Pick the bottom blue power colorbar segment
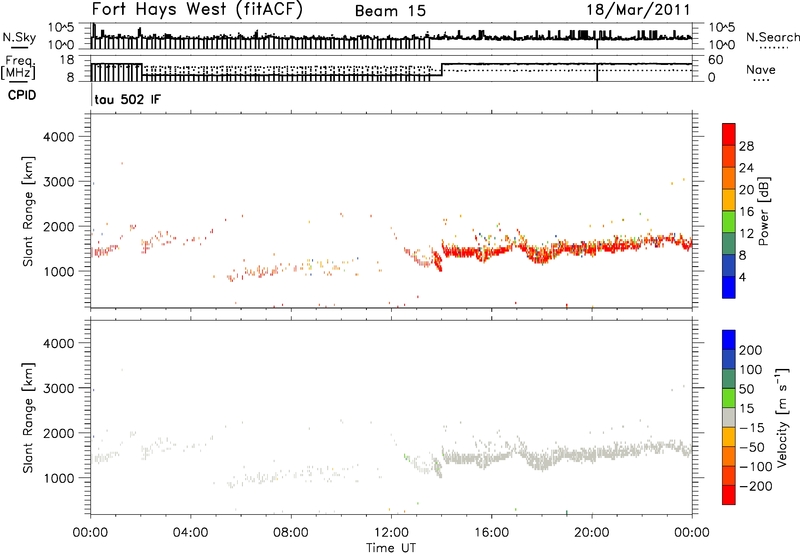The image size is (800, 554). pyautogui.click(x=729, y=288)
